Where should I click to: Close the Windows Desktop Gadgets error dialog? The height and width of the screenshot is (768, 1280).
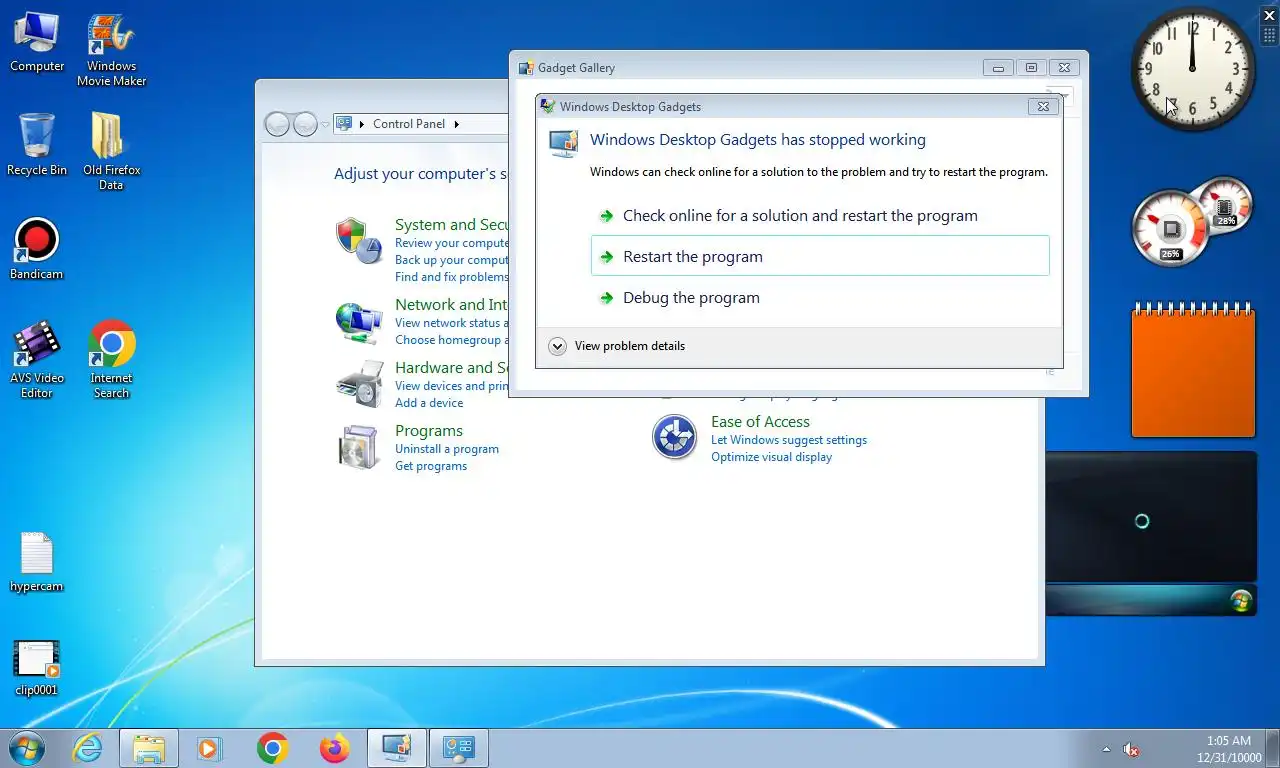tap(1043, 106)
